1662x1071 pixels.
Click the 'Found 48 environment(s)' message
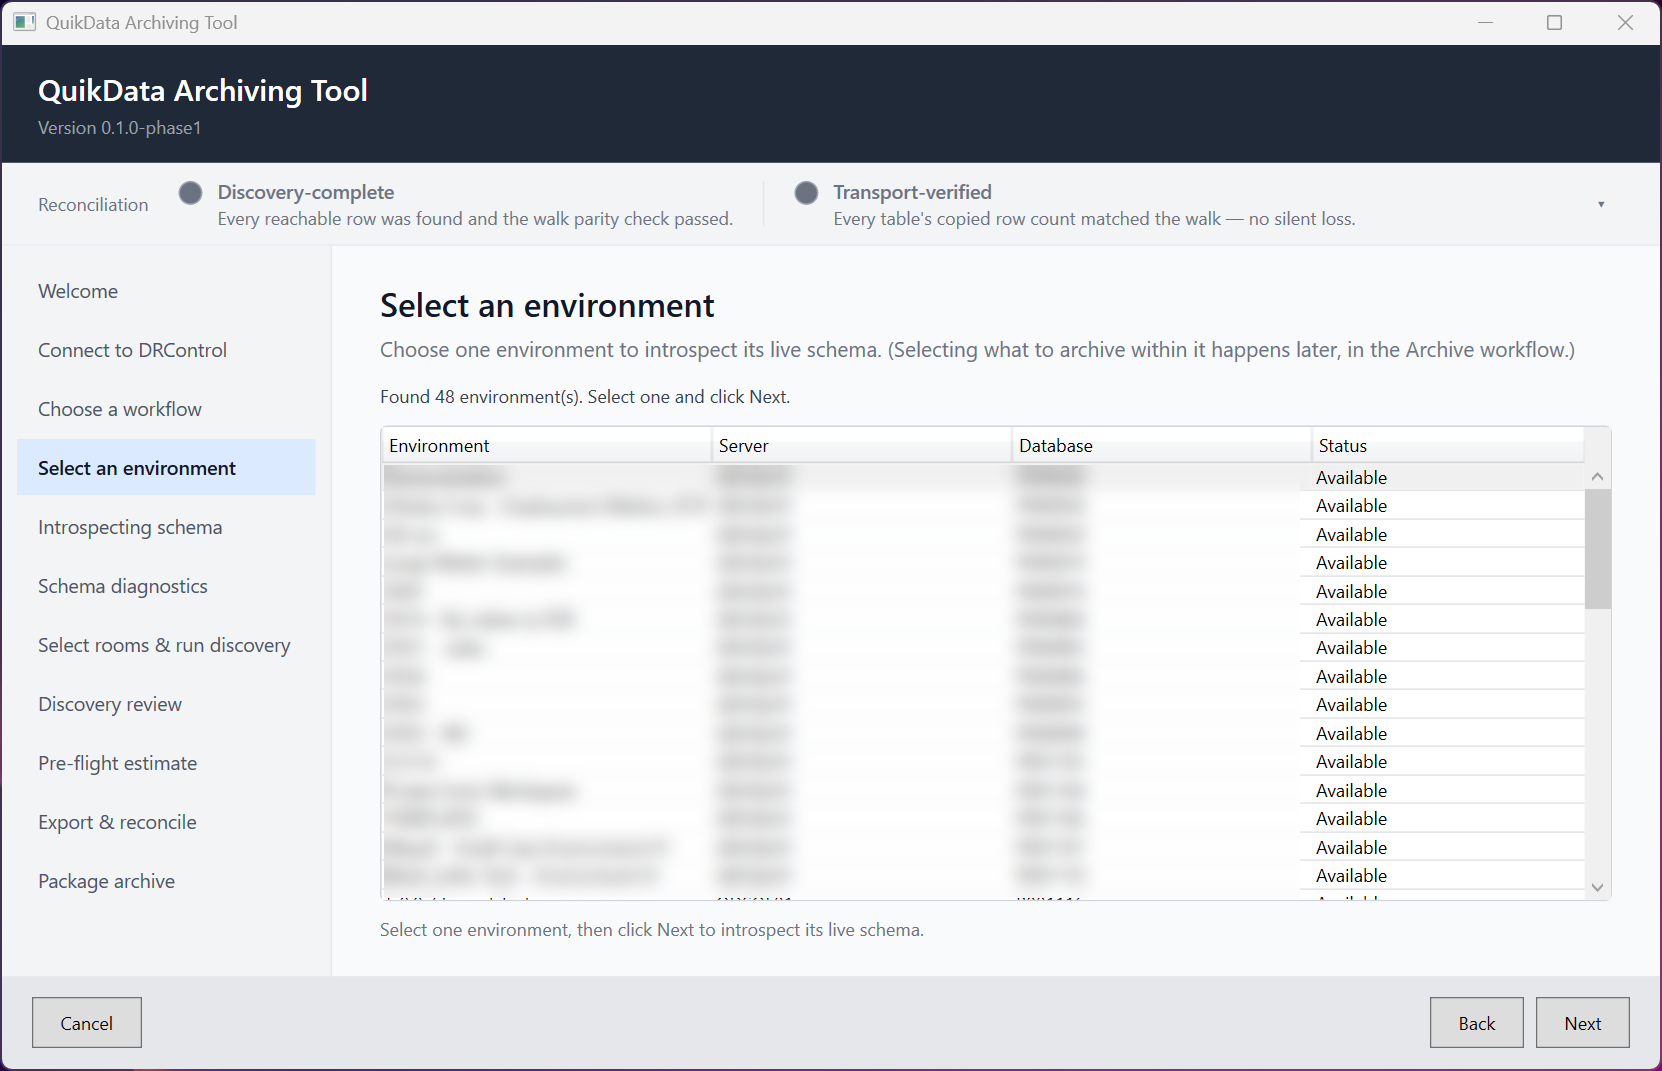pos(585,397)
